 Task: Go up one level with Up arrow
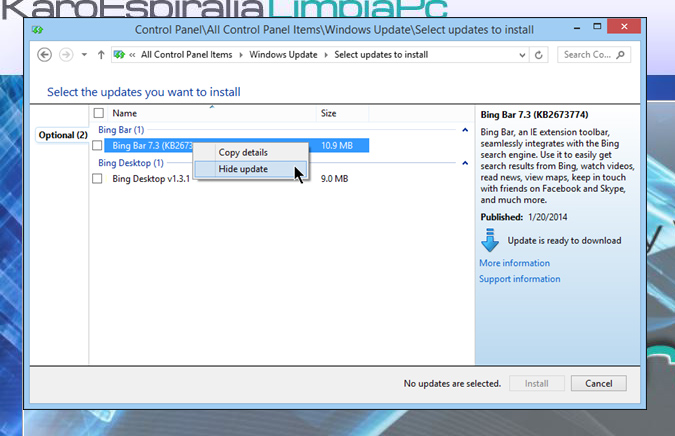(101, 55)
